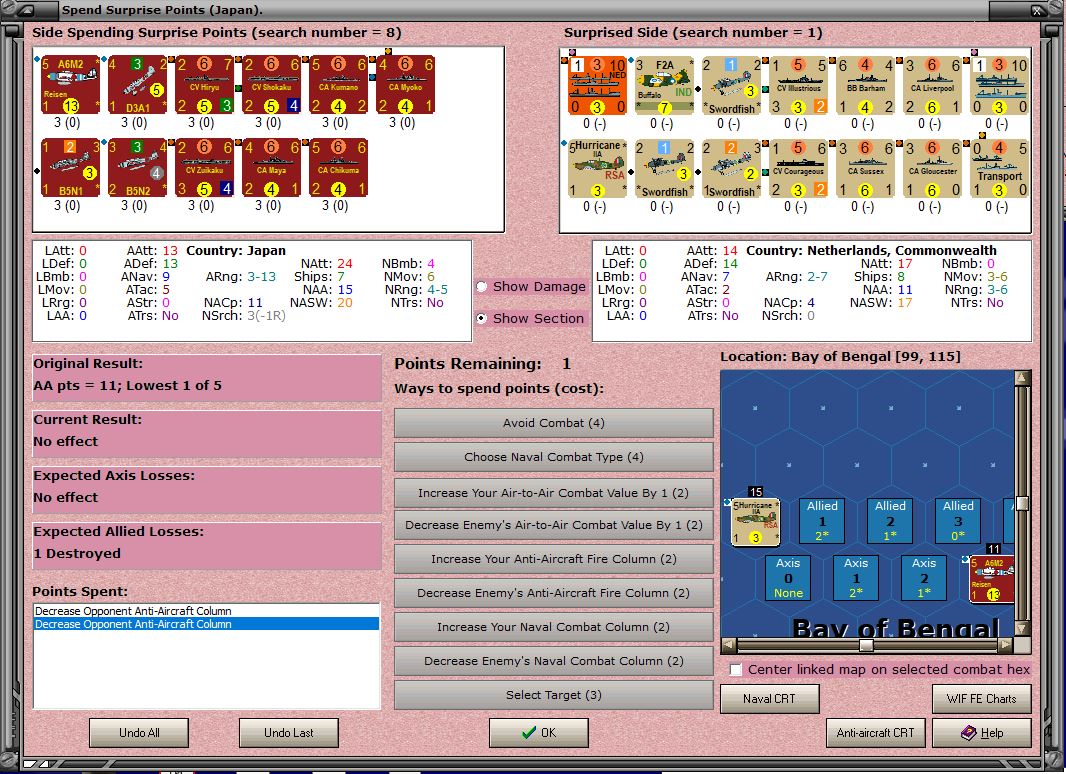Select the A6M2 Reisen counter in Japanese units
The image size is (1066, 774).
click(71, 84)
